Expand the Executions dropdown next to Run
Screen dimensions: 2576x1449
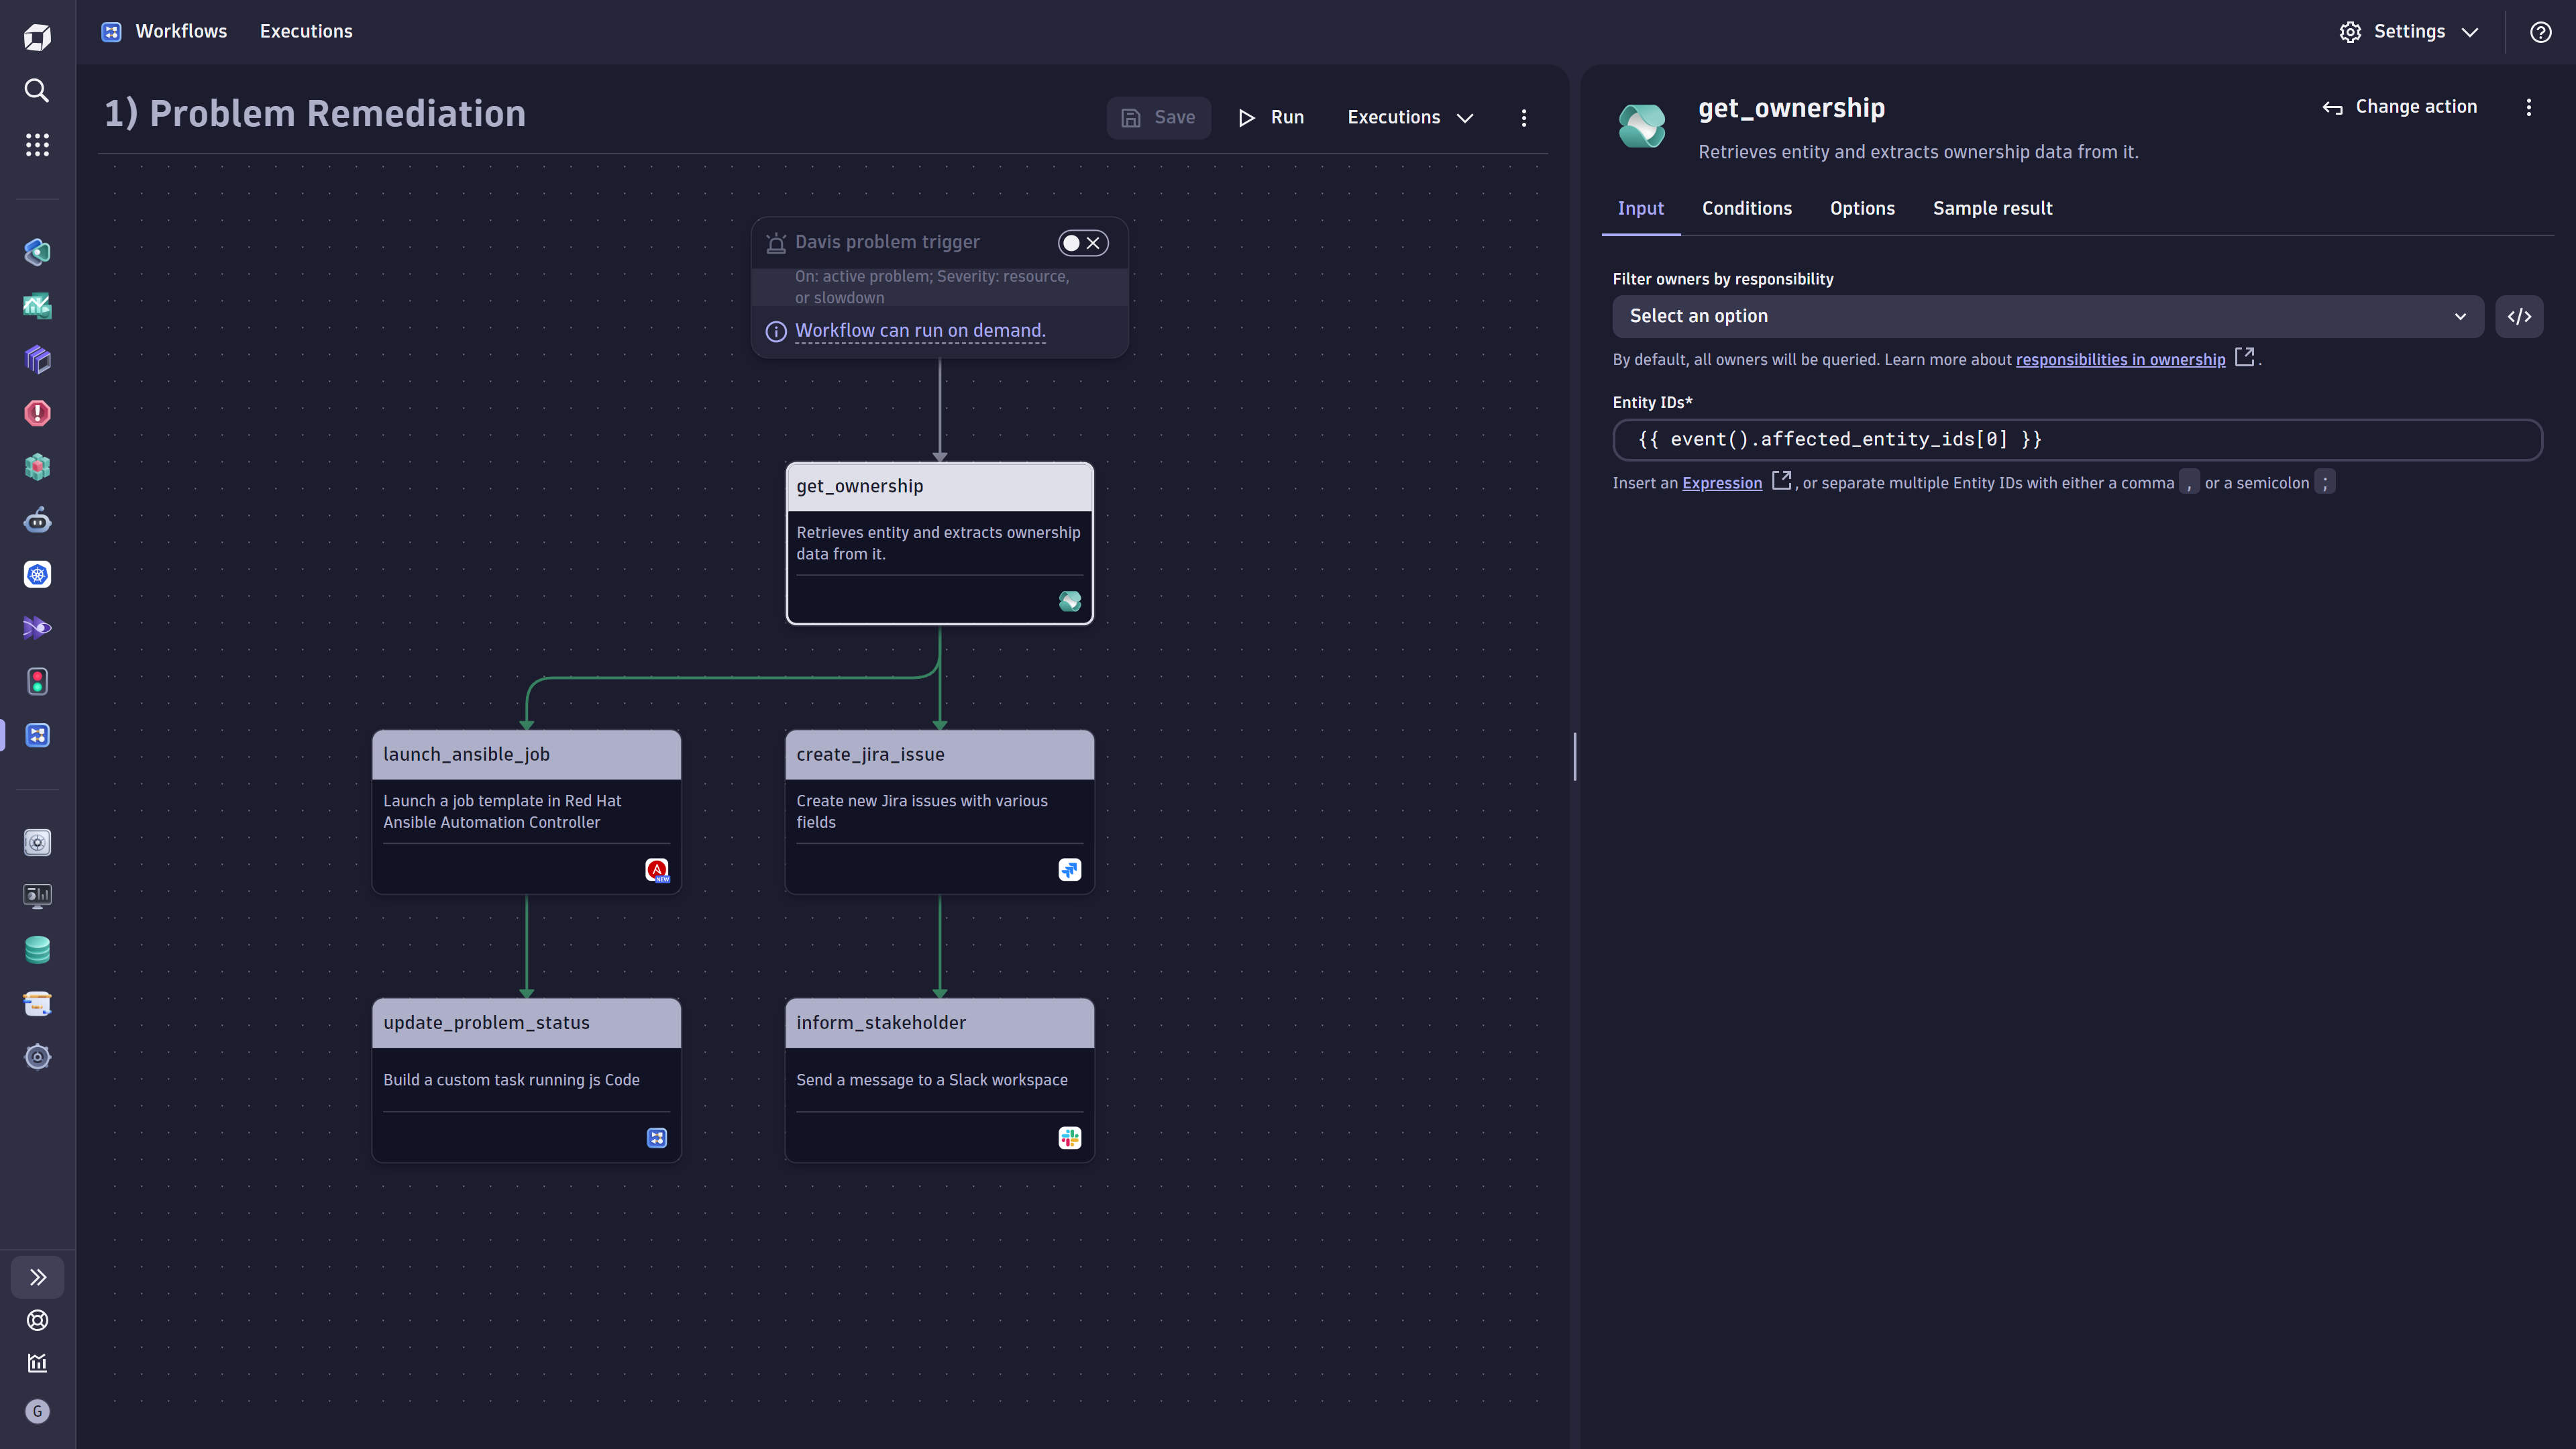coord(1410,117)
